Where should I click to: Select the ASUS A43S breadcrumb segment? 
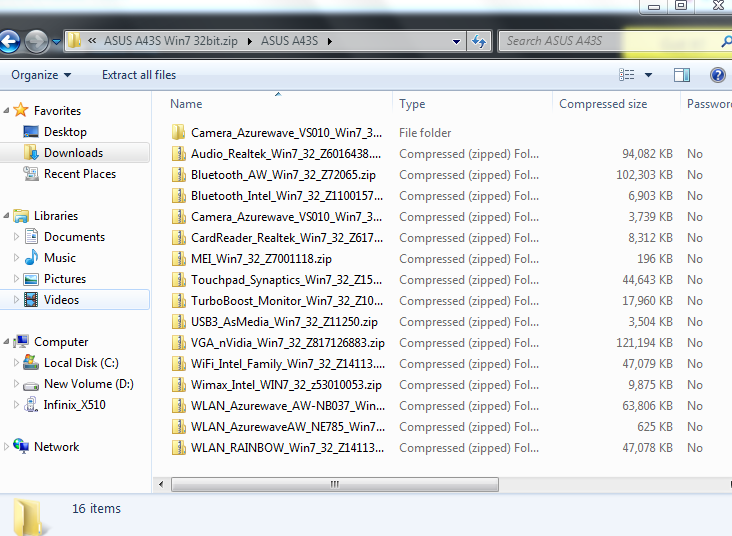coord(289,41)
